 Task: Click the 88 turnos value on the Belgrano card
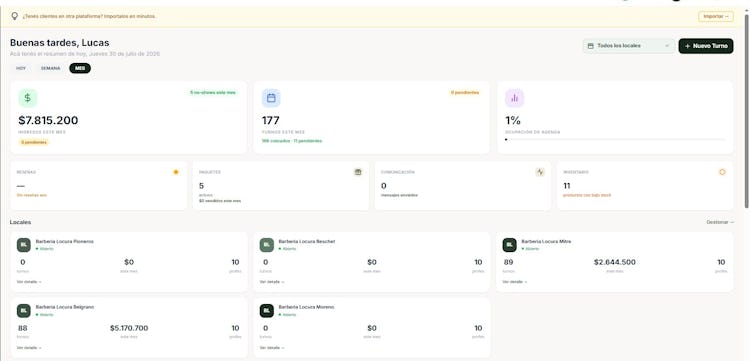[x=22, y=328]
